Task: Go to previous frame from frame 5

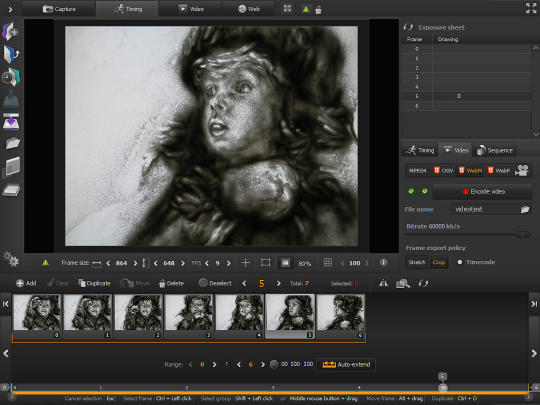Action: click(x=244, y=283)
